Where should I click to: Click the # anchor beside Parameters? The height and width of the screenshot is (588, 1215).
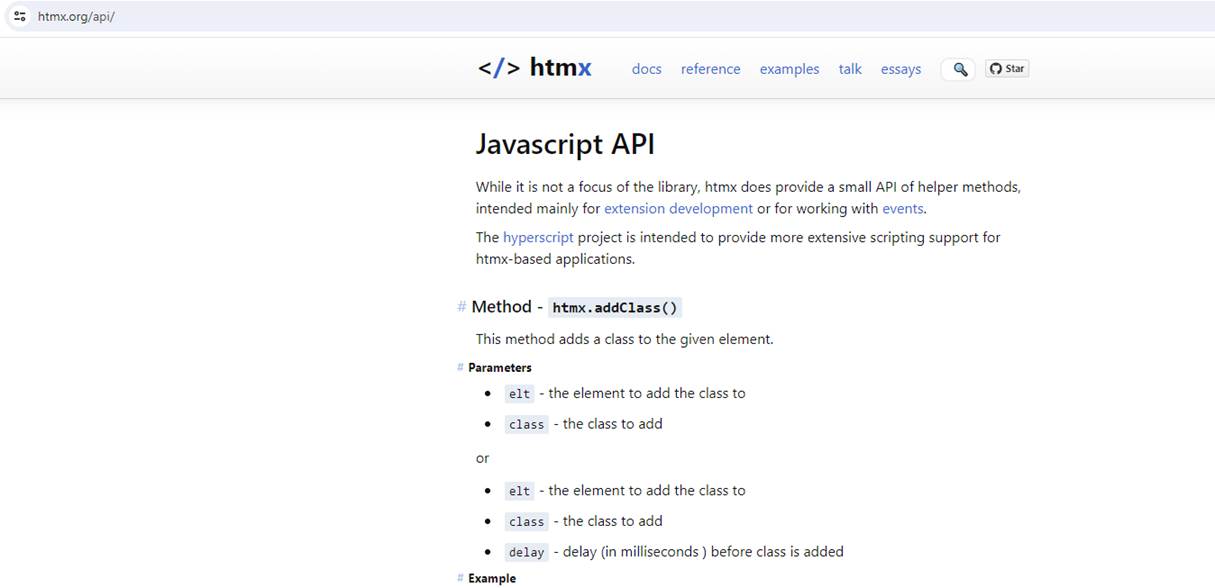point(461,367)
